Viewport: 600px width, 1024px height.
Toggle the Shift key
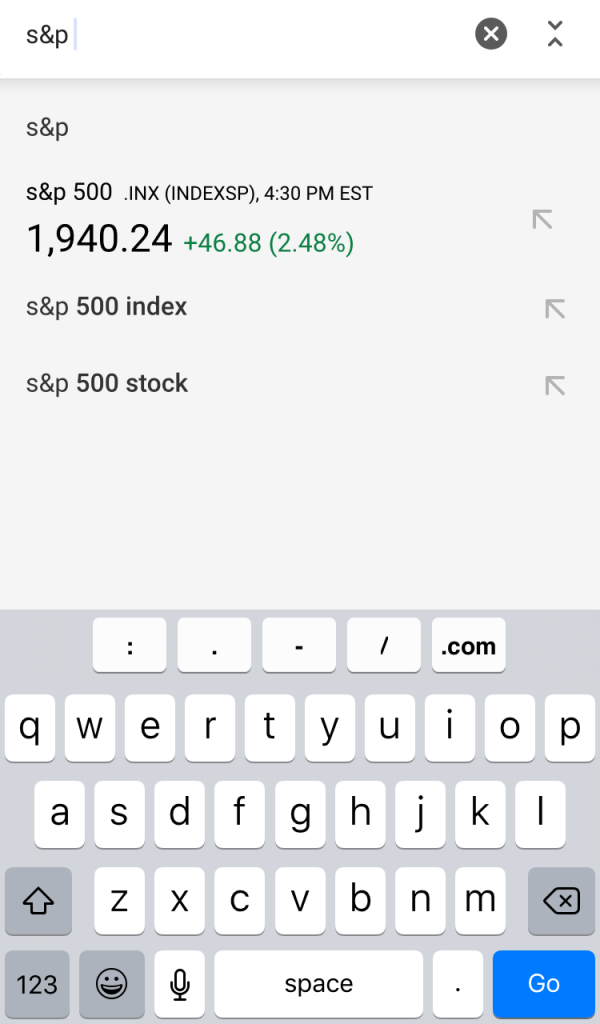coord(37,900)
